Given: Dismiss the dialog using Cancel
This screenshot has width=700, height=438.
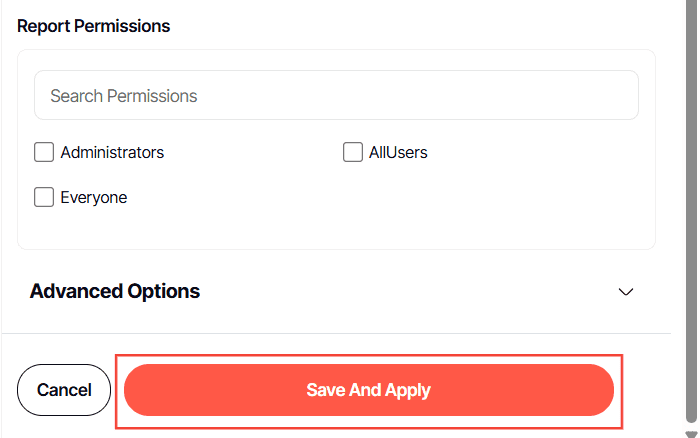Looking at the screenshot, I should (64, 390).
